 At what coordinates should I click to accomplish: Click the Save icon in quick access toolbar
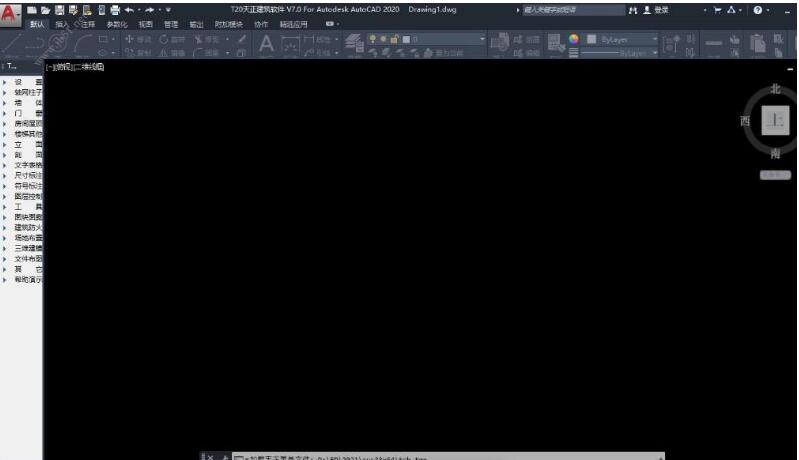[59, 9]
